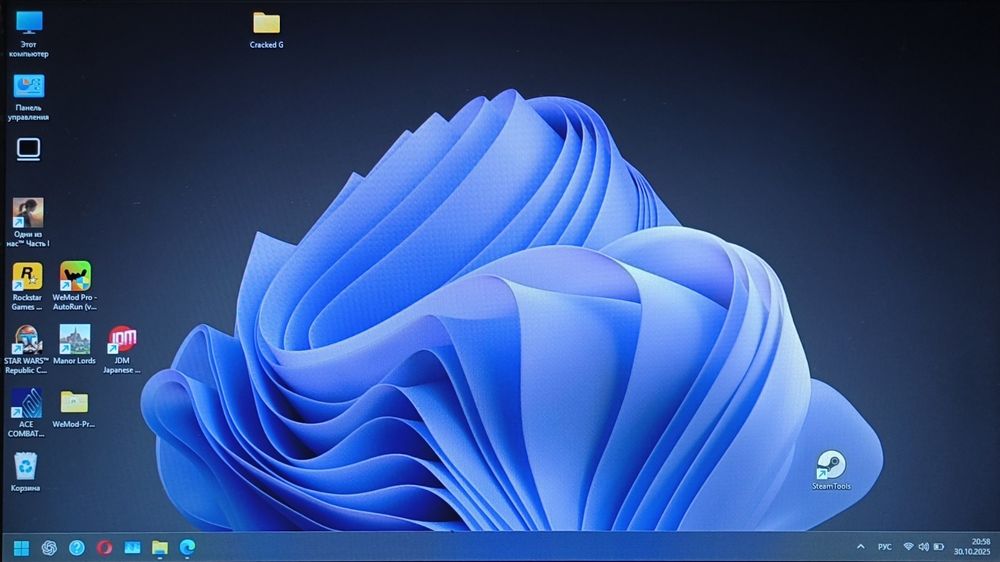Click the "Cracked G" folder label
The width and height of the screenshot is (1000, 562).
click(267, 45)
